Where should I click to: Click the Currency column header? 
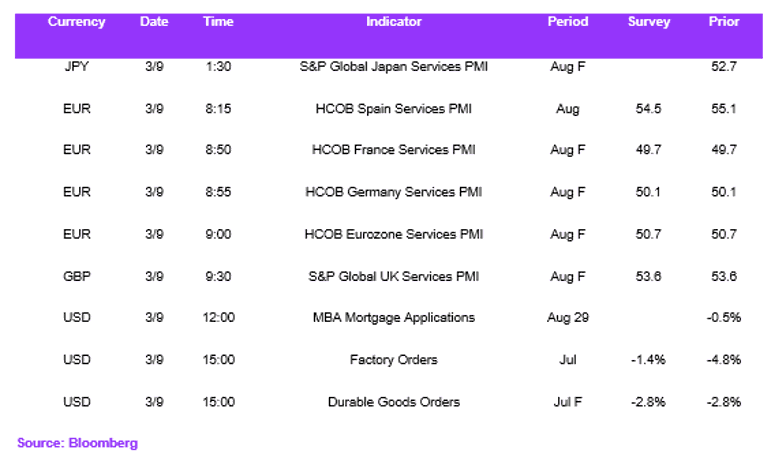tap(77, 22)
